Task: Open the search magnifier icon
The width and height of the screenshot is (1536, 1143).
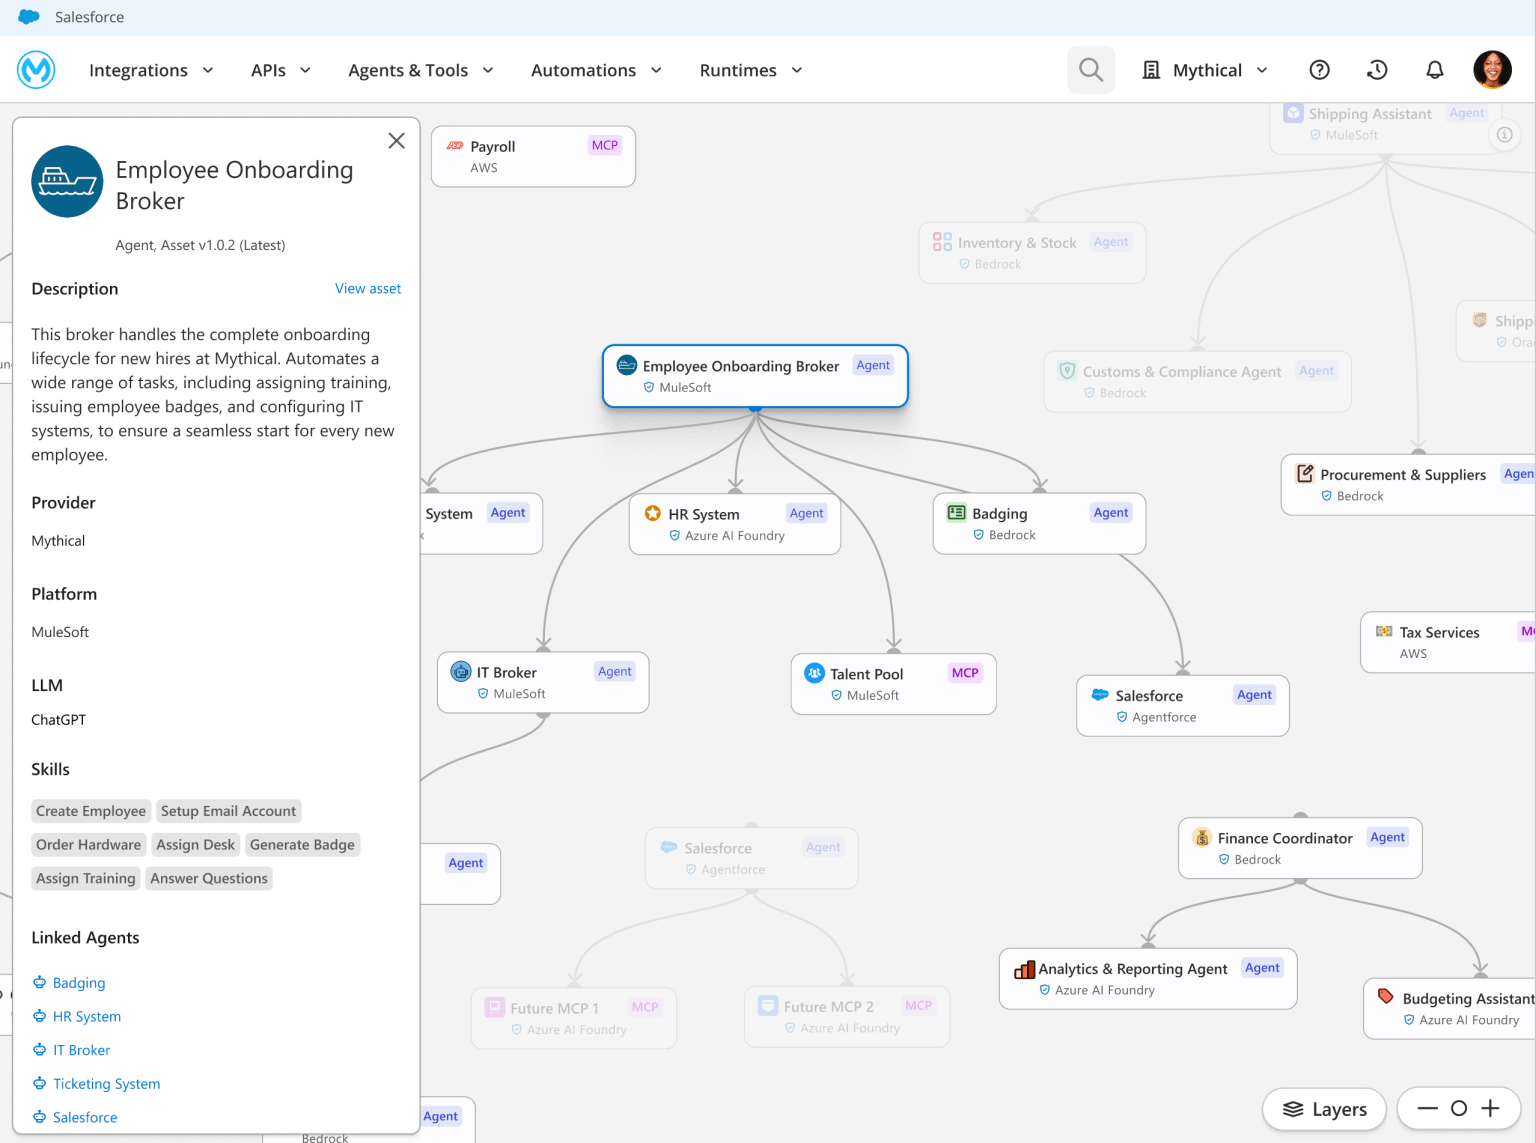Action: [1090, 69]
